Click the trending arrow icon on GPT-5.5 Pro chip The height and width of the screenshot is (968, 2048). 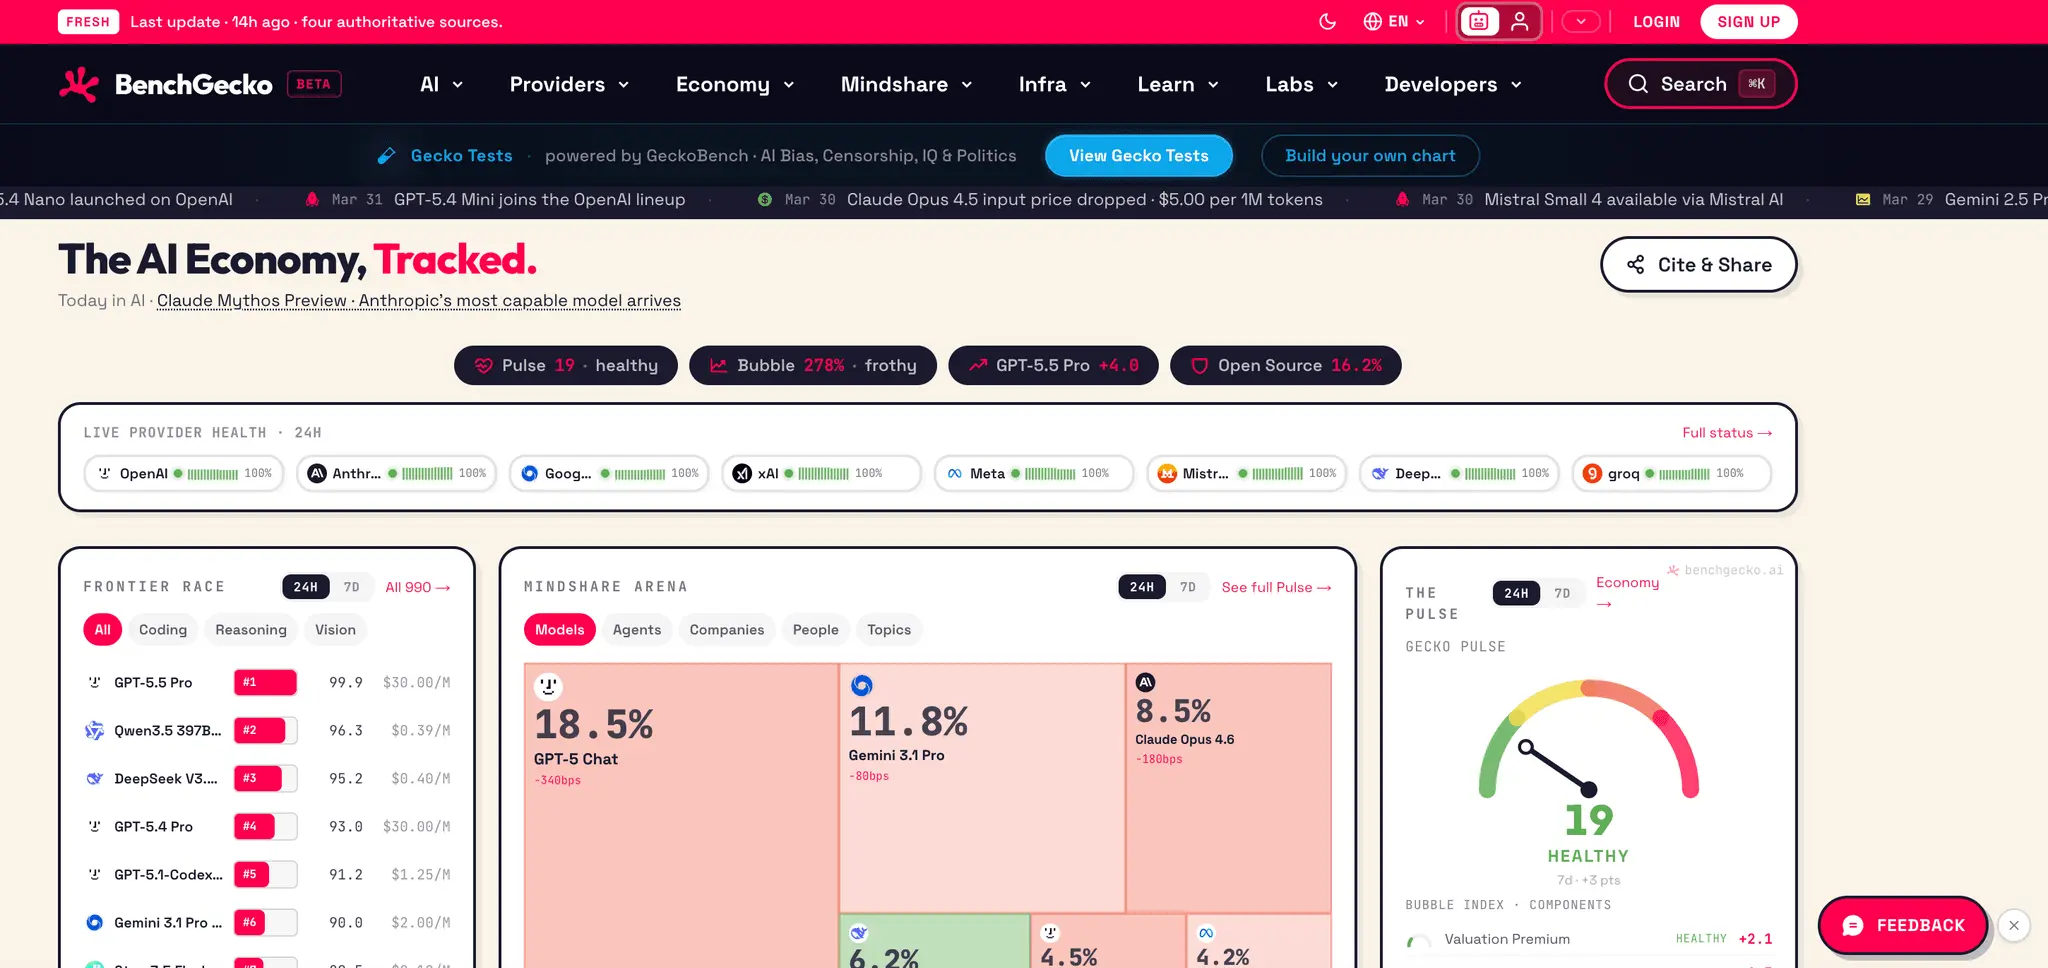[x=978, y=366]
